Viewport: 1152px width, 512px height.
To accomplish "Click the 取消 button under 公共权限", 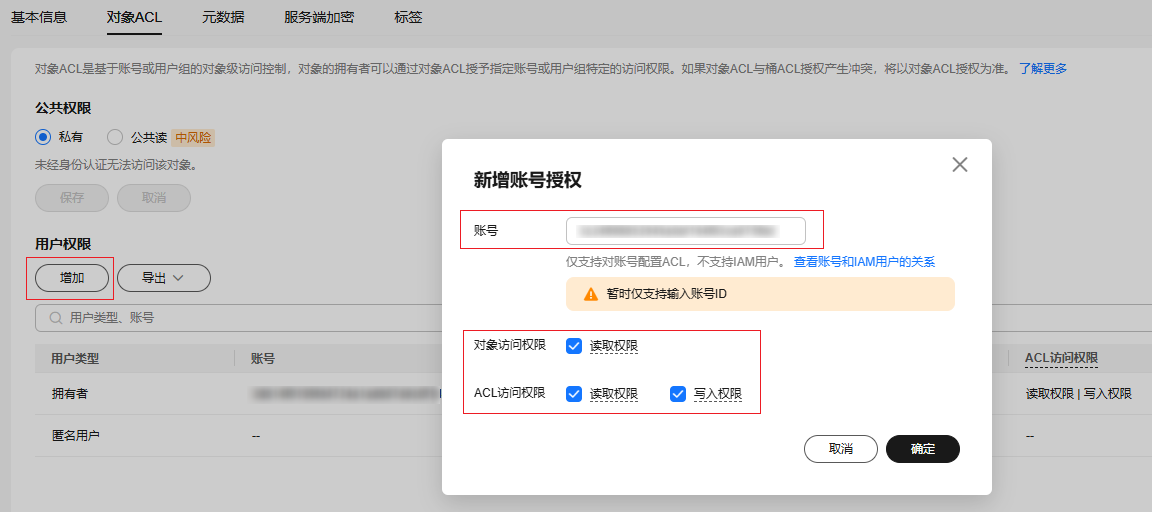I will 154,198.
